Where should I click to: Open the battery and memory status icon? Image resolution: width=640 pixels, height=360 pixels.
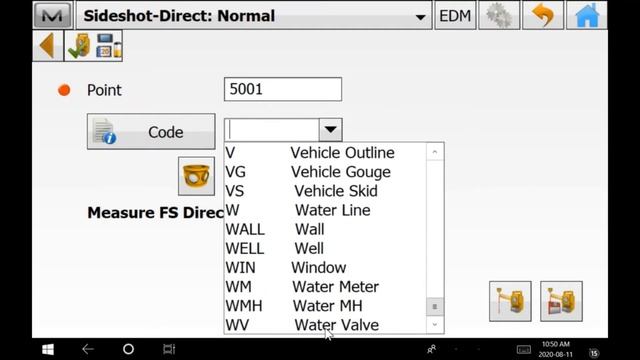109,46
